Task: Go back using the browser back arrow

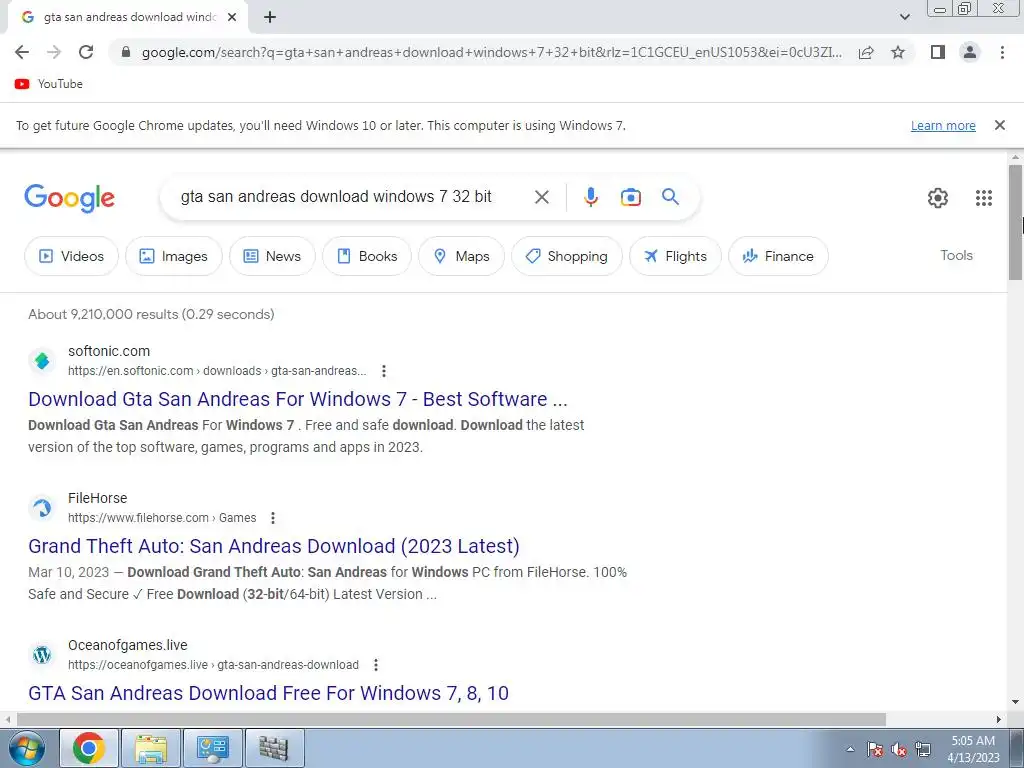Action: click(x=22, y=52)
